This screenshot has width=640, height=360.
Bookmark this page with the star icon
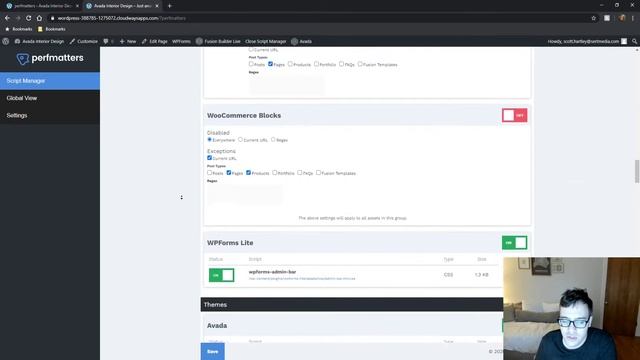(x=593, y=18)
